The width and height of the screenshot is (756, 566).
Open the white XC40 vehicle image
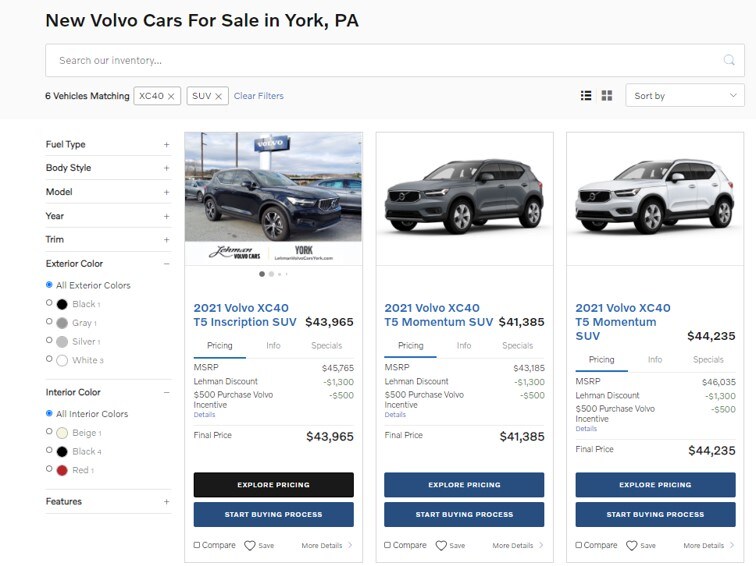(x=655, y=198)
